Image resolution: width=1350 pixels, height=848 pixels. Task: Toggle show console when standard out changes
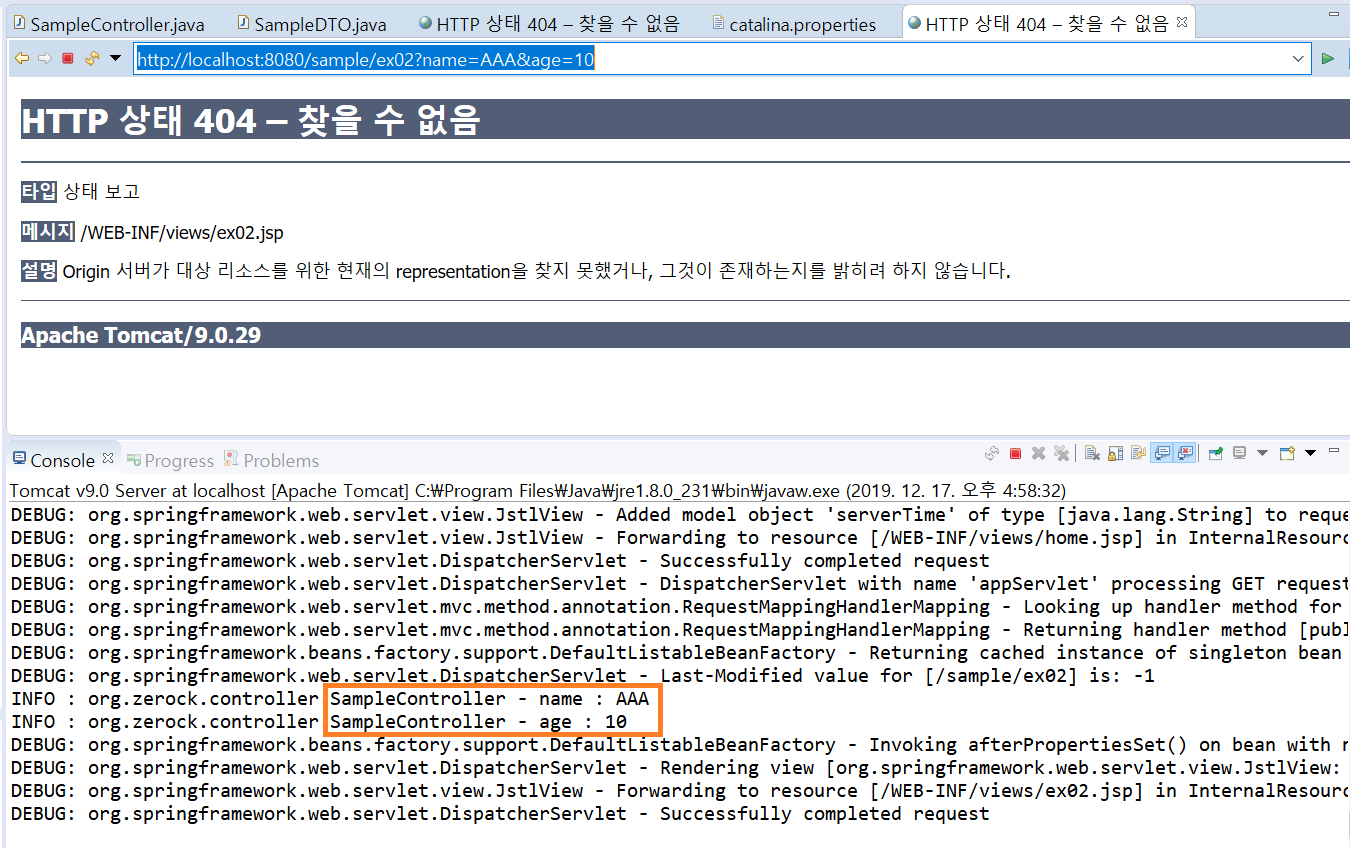click(x=1162, y=453)
